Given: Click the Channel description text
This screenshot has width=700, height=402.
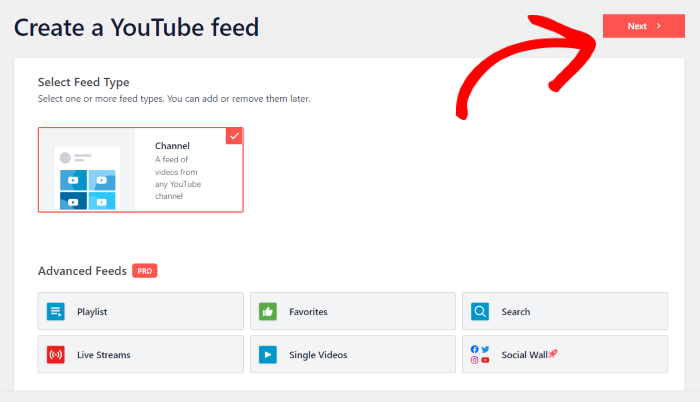Looking at the screenshot, I should click(x=178, y=178).
